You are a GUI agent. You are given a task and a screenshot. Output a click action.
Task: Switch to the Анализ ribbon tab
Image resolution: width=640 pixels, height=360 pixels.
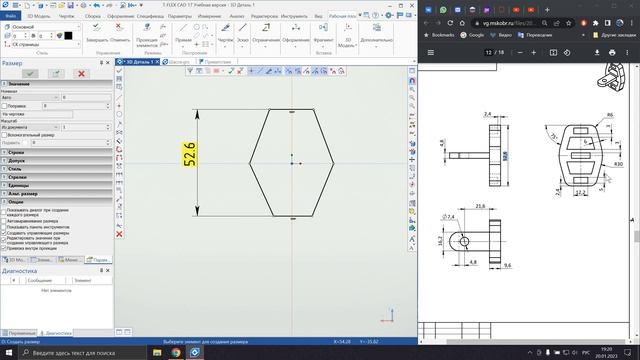point(237,16)
